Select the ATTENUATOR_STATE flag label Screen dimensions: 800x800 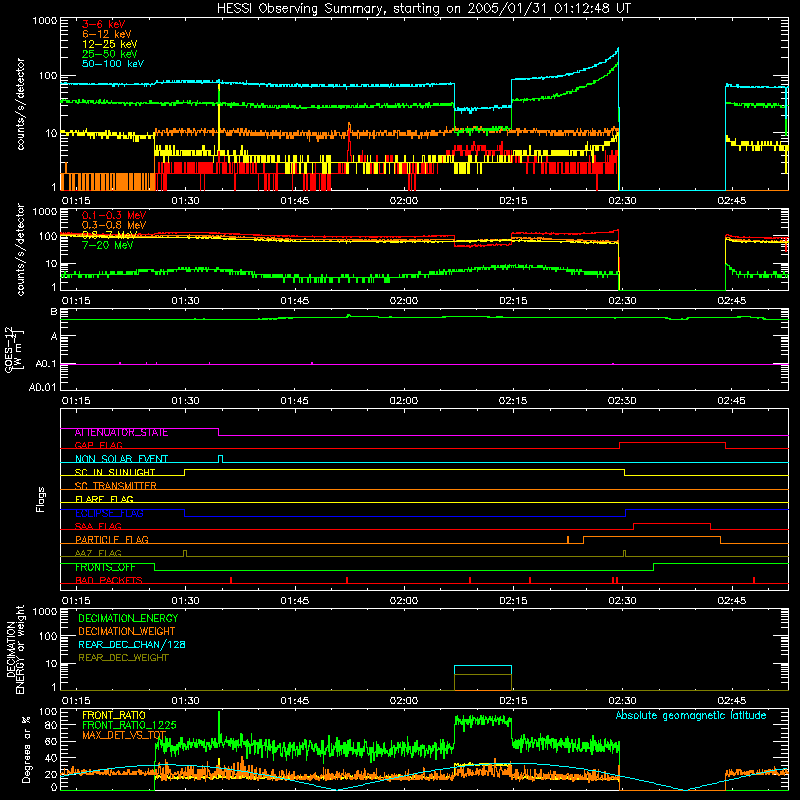(121, 433)
